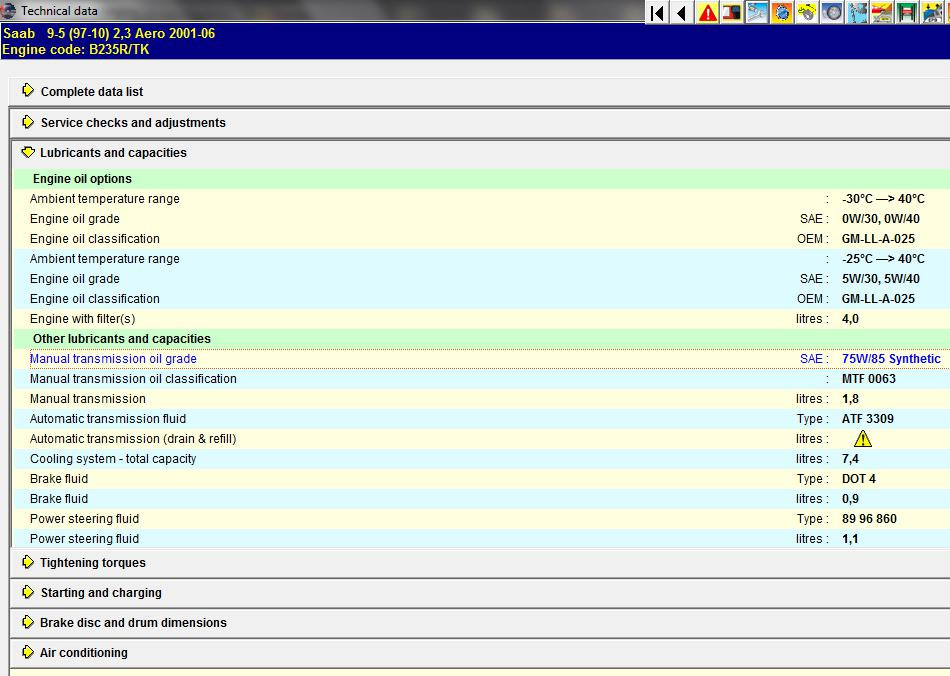The image size is (950, 676).
Task: Click the 0W/30, 0W/40 oil grade value
Action: [881, 219]
